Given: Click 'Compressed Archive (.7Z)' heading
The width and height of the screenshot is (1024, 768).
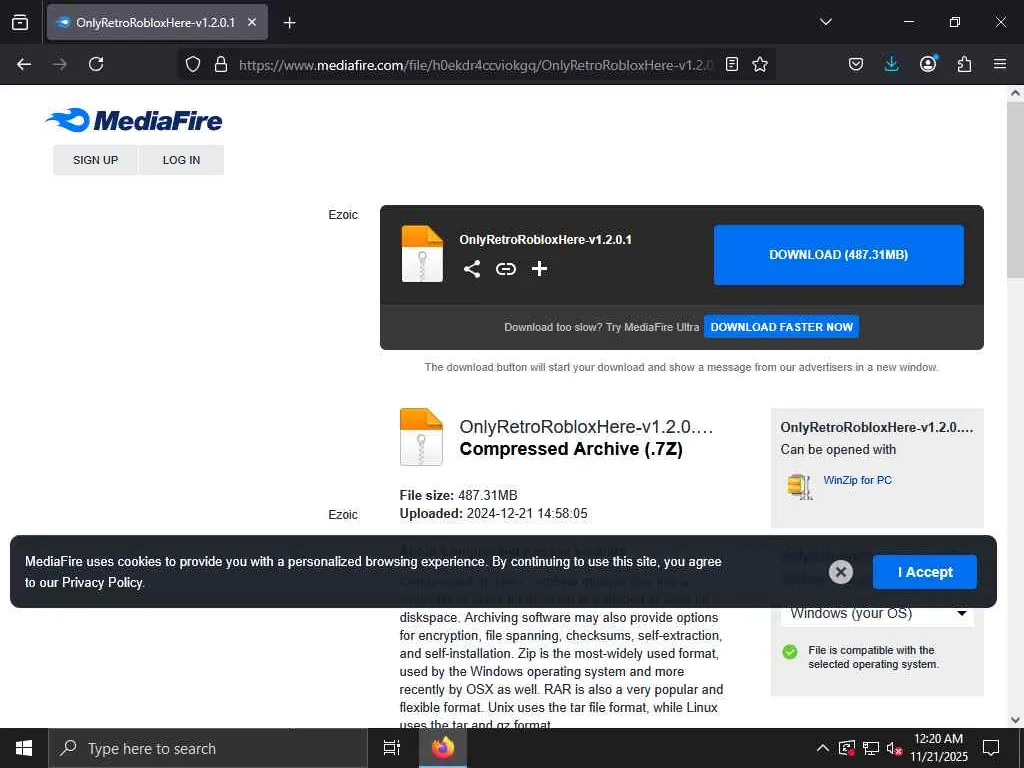Looking at the screenshot, I should [571, 449].
